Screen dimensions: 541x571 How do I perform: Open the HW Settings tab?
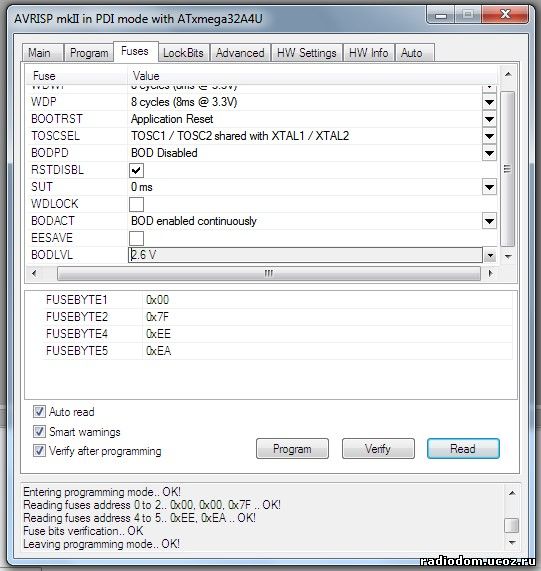[x=307, y=53]
